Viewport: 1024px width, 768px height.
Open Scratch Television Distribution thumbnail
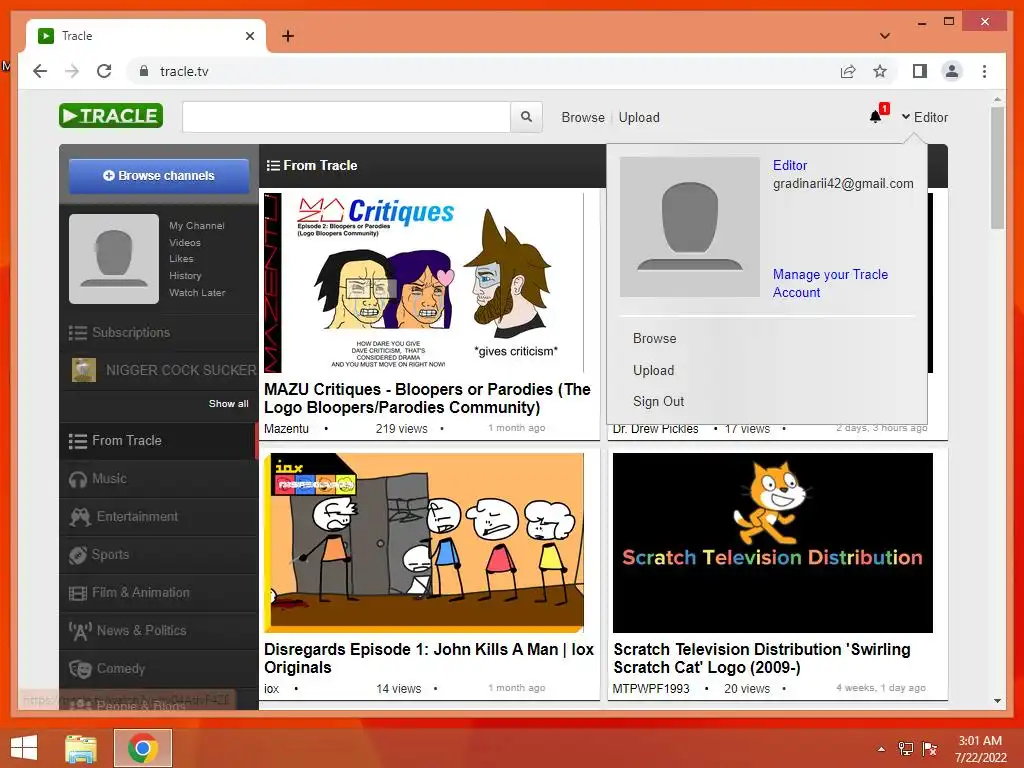point(773,543)
